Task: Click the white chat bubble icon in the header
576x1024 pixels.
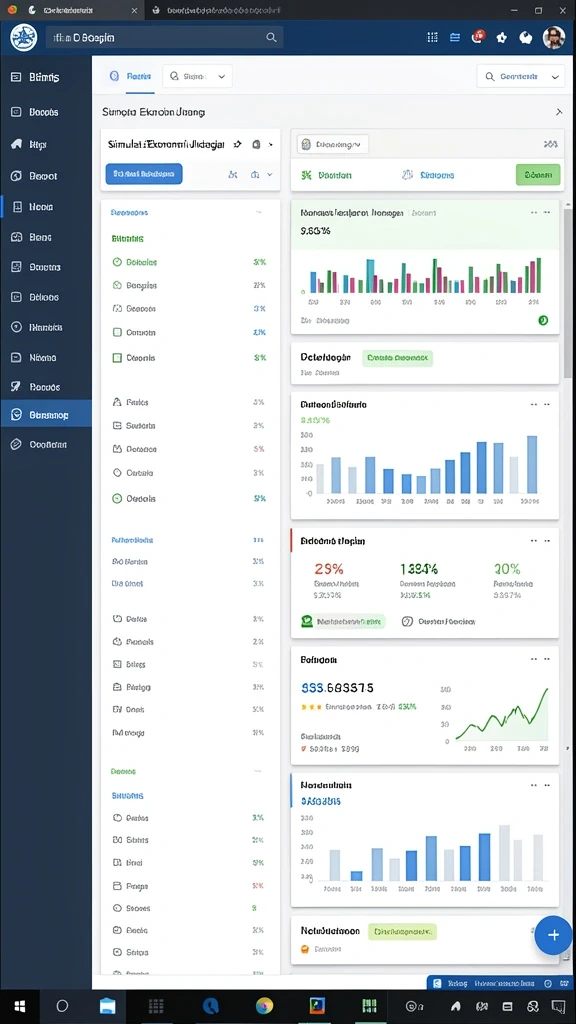Action: (526, 37)
